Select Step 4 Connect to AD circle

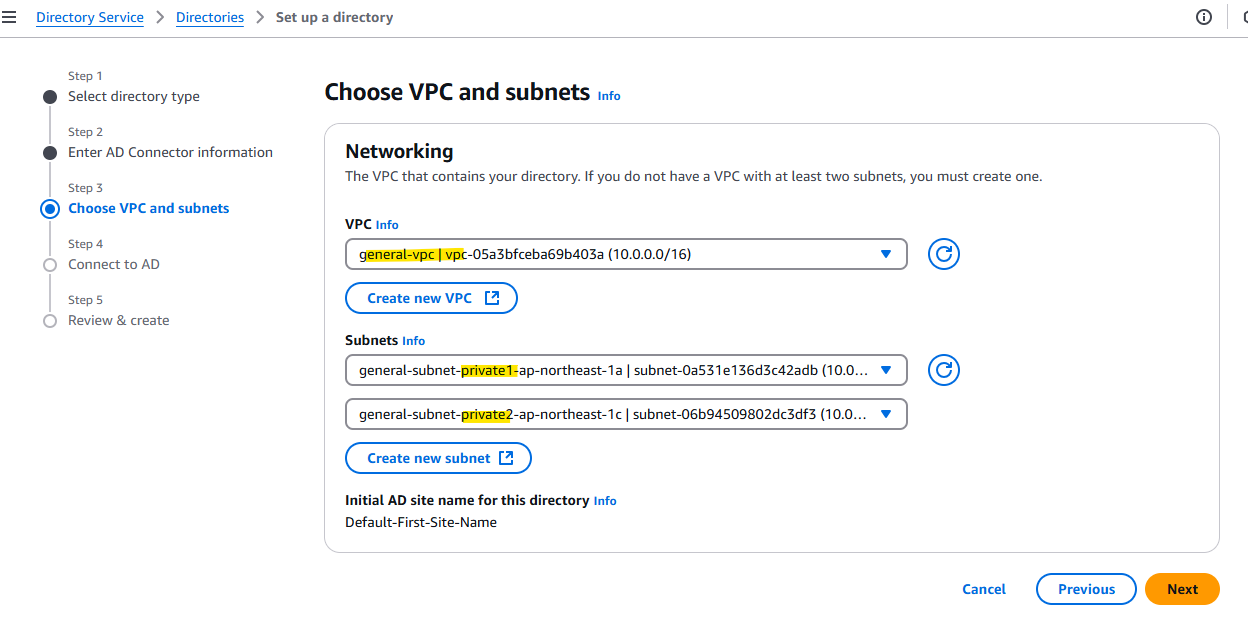click(50, 265)
